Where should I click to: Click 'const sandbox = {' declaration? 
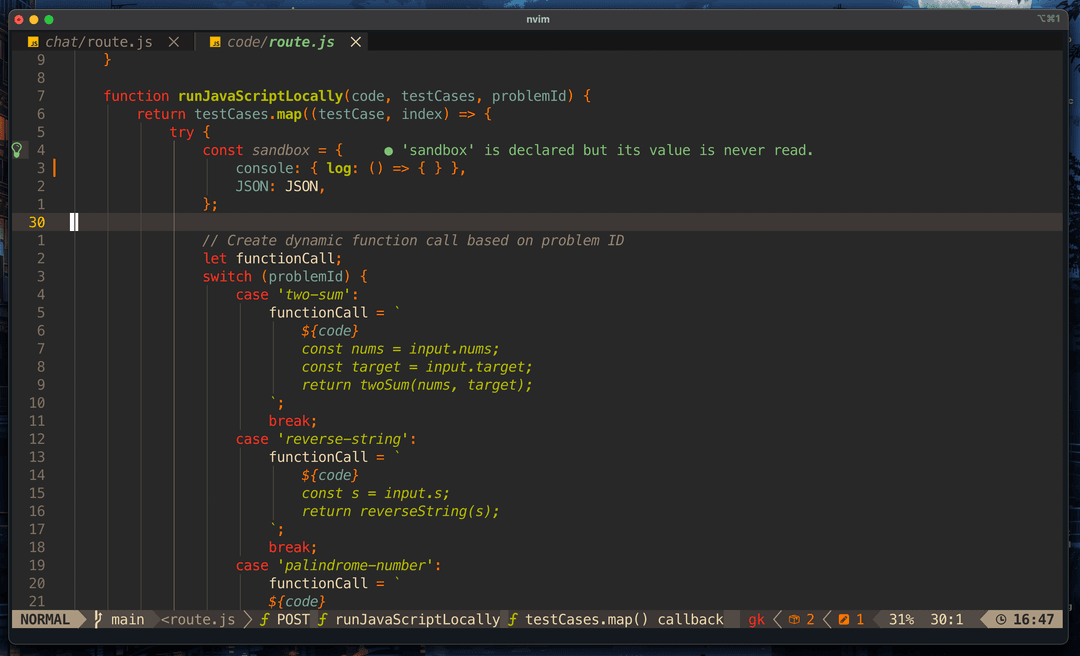tap(272, 150)
